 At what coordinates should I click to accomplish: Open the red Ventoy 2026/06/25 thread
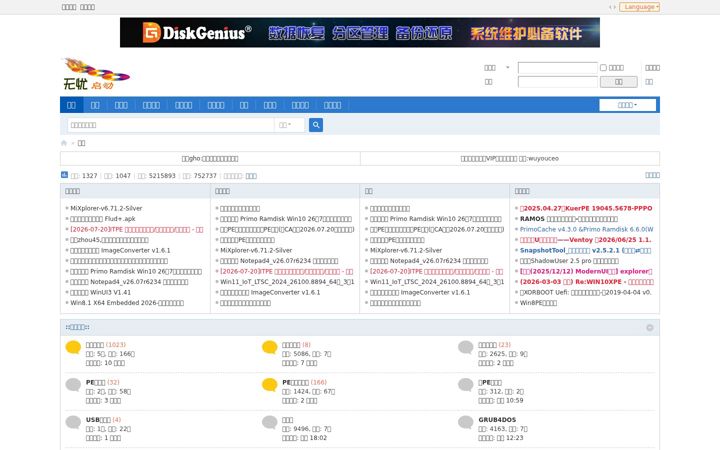pyautogui.click(x=585, y=240)
